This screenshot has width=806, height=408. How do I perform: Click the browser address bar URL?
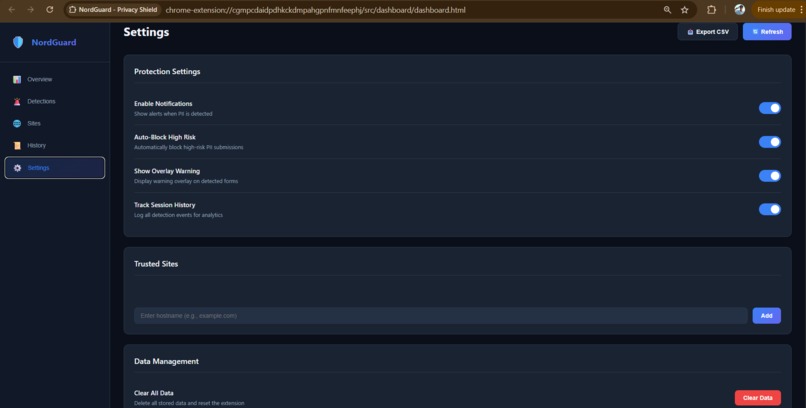316,10
